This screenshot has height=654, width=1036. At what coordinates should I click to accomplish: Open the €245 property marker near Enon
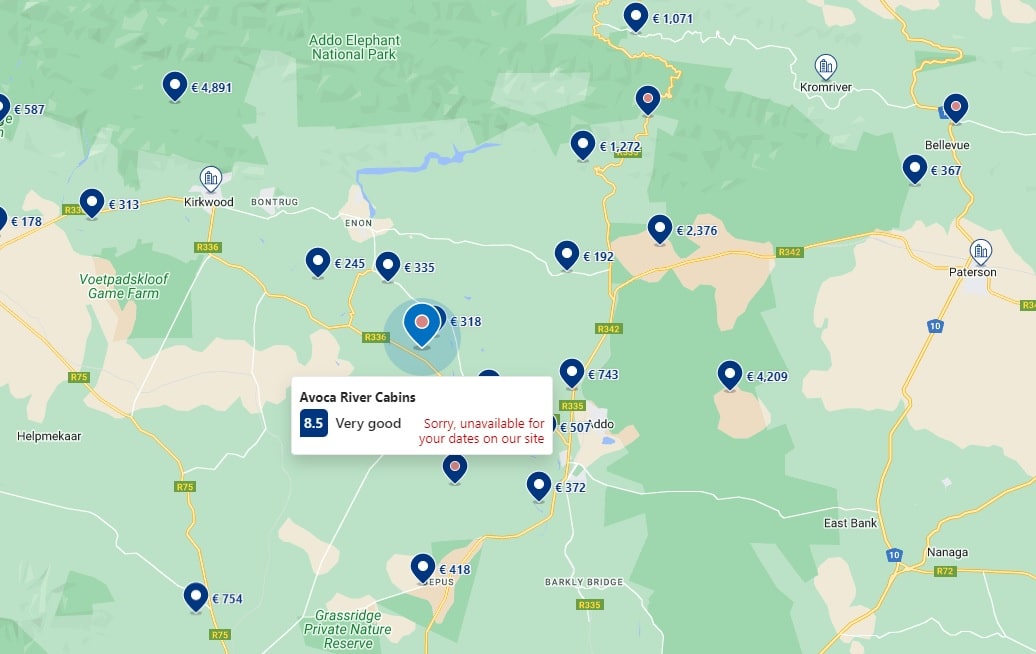316,259
